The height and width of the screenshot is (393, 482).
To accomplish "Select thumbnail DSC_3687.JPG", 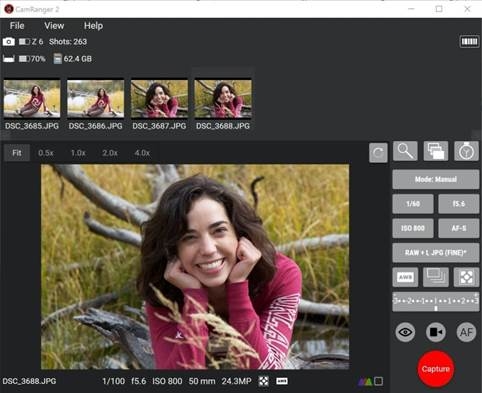I will (x=159, y=99).
